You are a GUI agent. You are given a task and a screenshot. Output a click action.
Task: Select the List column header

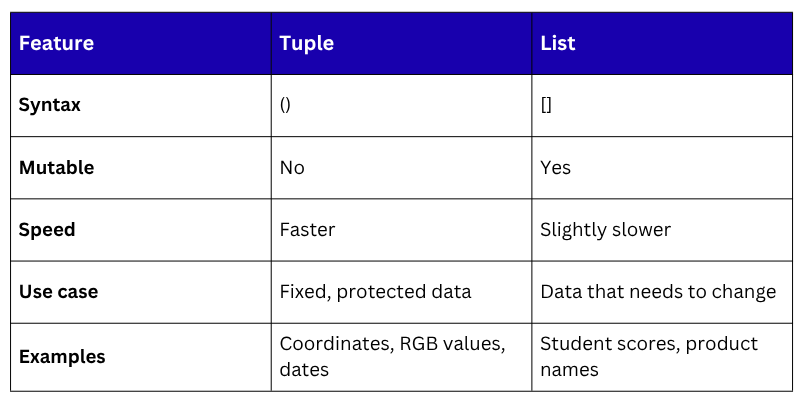pyautogui.click(x=557, y=43)
